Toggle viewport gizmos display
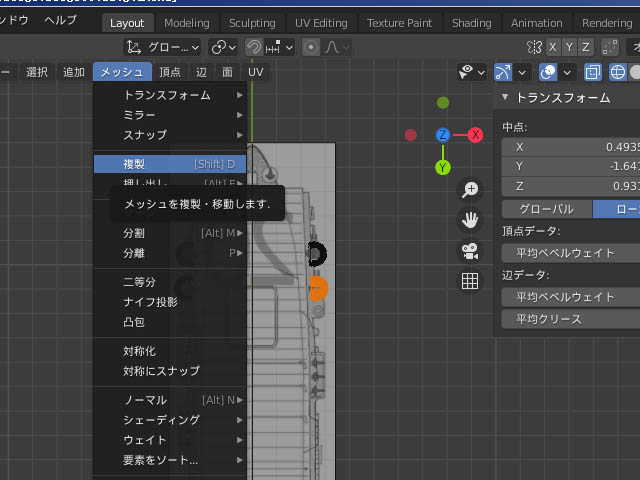 503,73
